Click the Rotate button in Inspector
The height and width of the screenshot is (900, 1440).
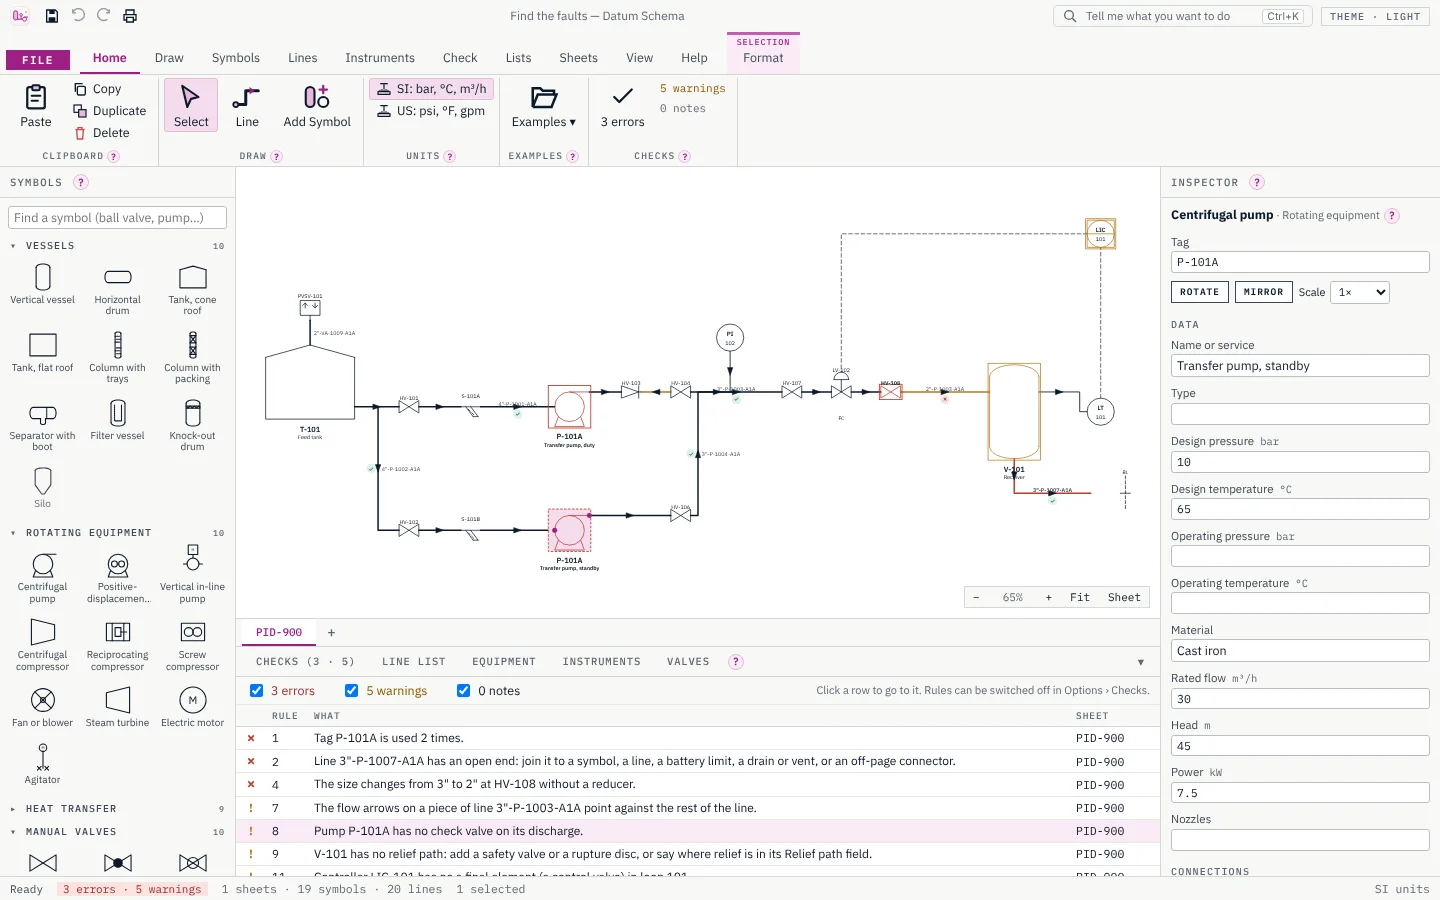(1200, 292)
